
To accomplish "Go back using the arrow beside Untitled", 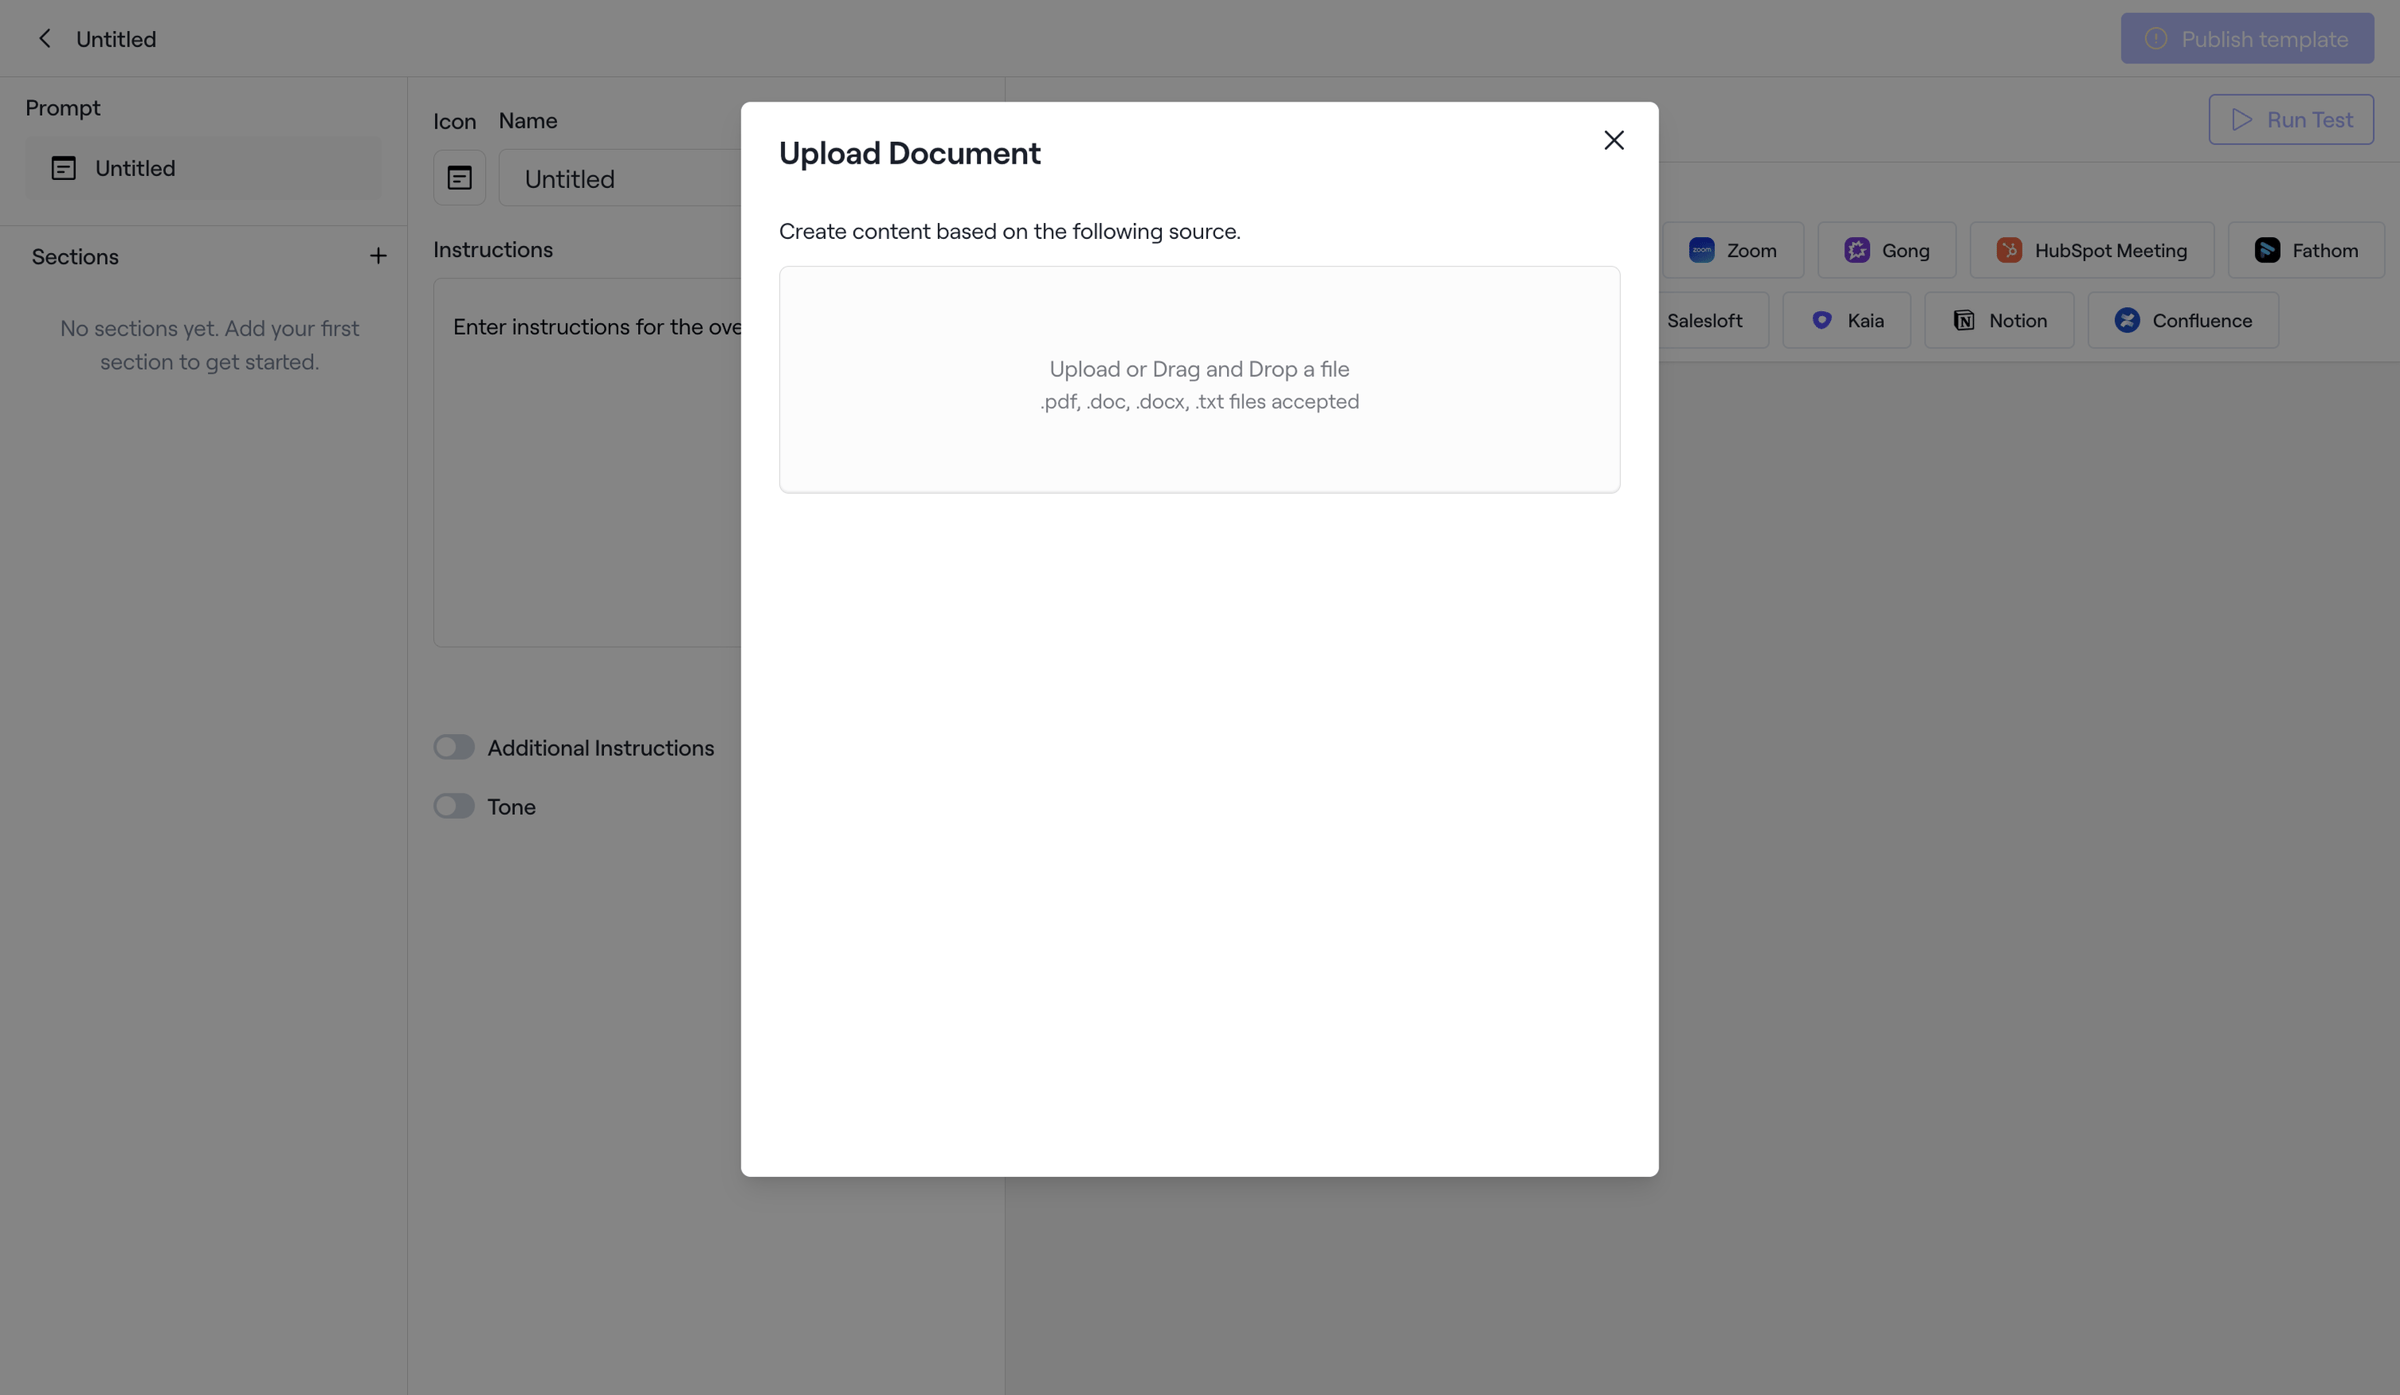I will tap(44, 38).
